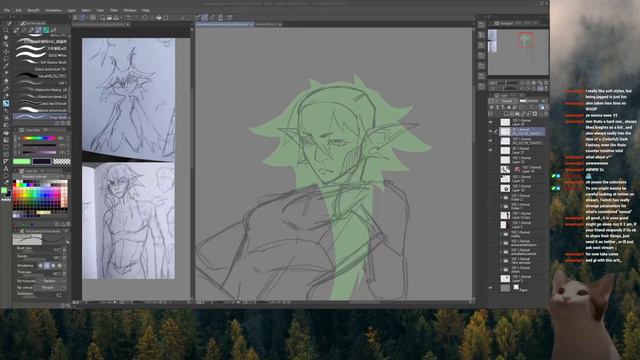Image resolution: width=640 pixels, height=360 pixels.
Task: Select the Move layer tool
Action: [x=6, y=52]
